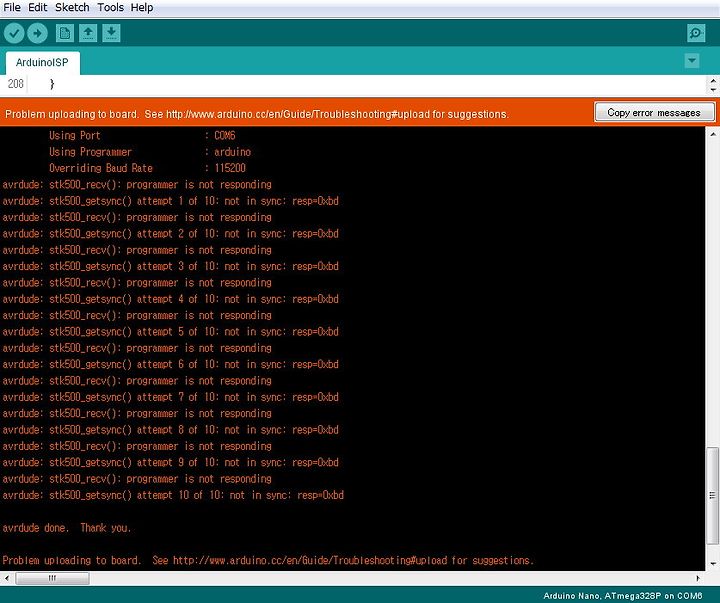Click the closing brace on line 208
Screen dimensions: 720x603
(x=52, y=84)
